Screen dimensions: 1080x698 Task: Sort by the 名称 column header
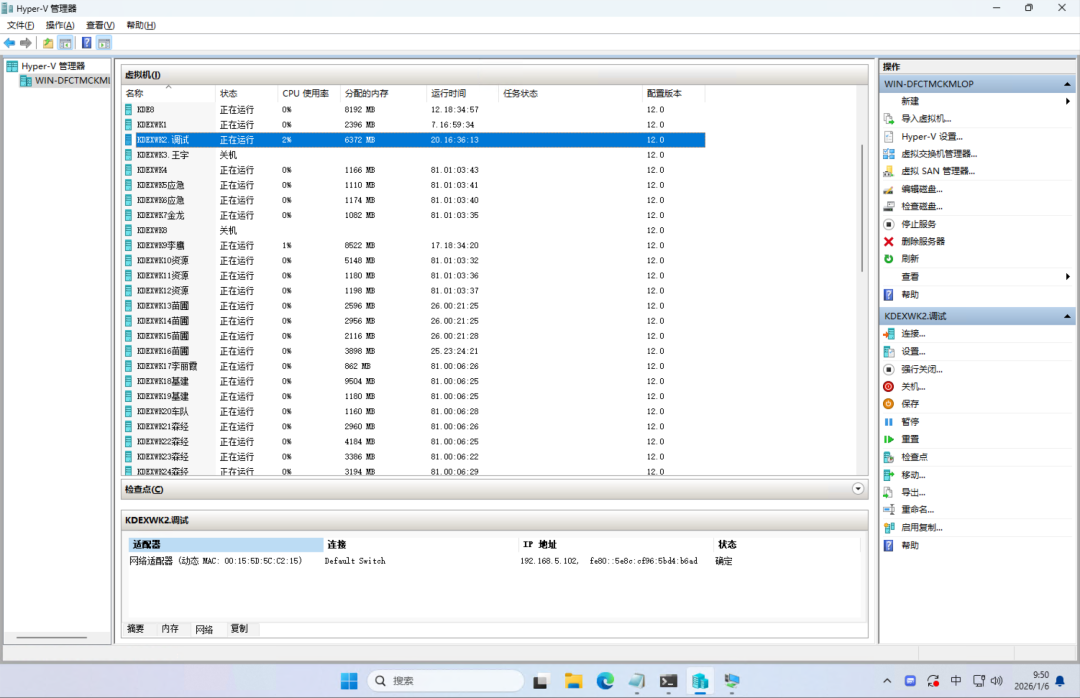[169, 93]
